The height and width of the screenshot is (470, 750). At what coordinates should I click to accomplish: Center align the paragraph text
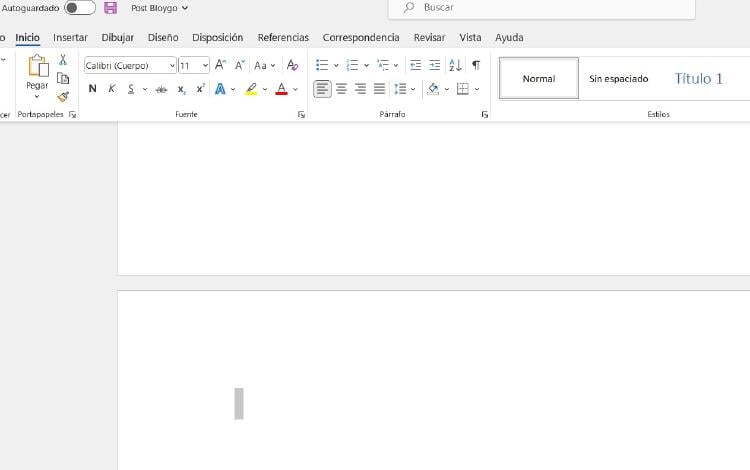tap(341, 89)
